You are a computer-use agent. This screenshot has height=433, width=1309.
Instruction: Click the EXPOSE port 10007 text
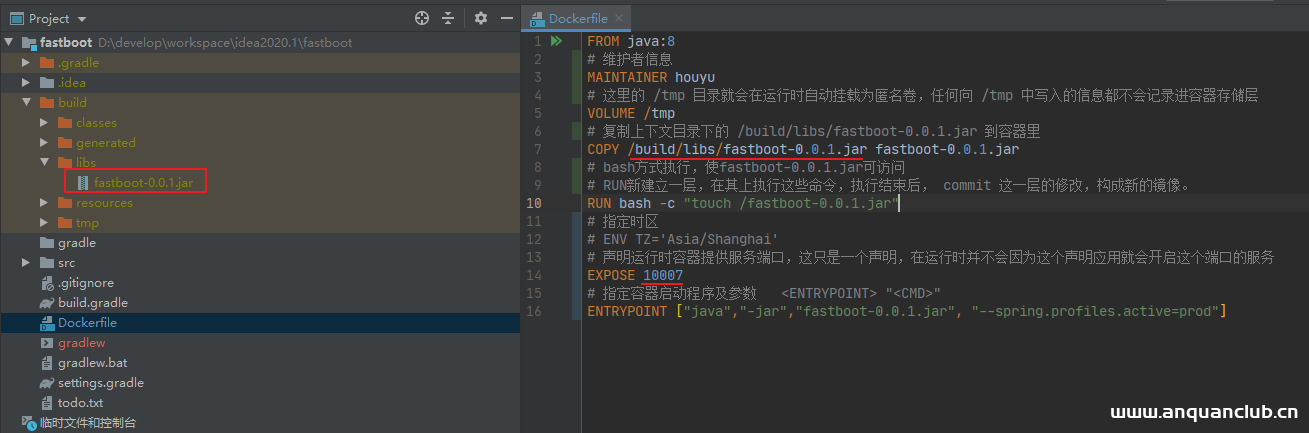point(662,275)
